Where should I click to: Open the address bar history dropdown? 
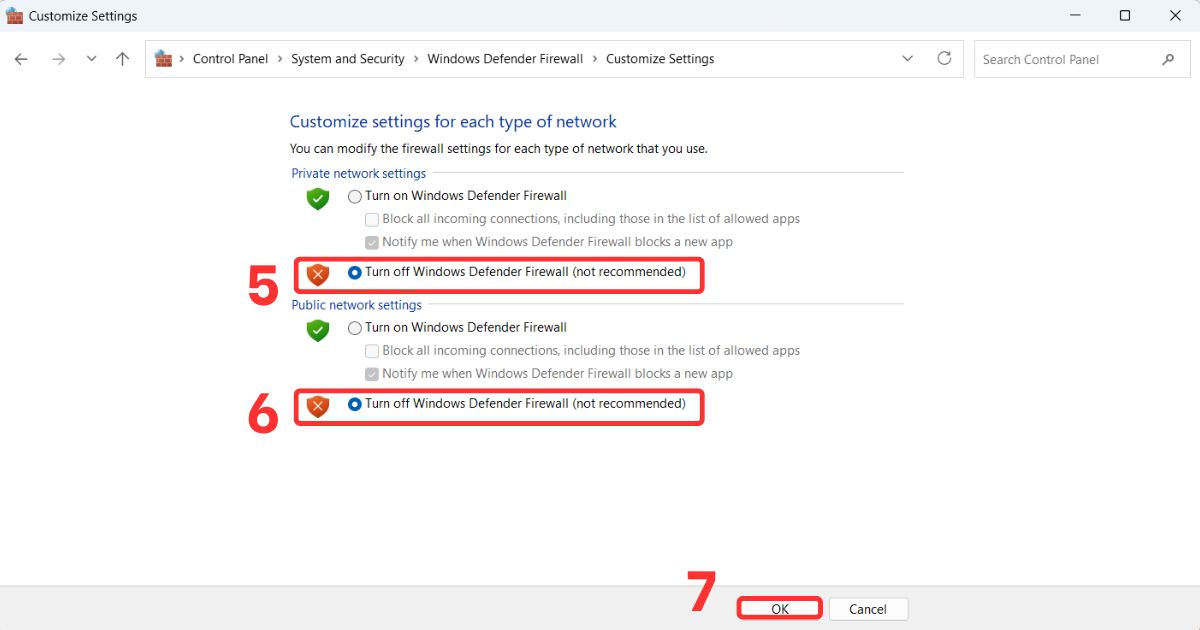[908, 58]
